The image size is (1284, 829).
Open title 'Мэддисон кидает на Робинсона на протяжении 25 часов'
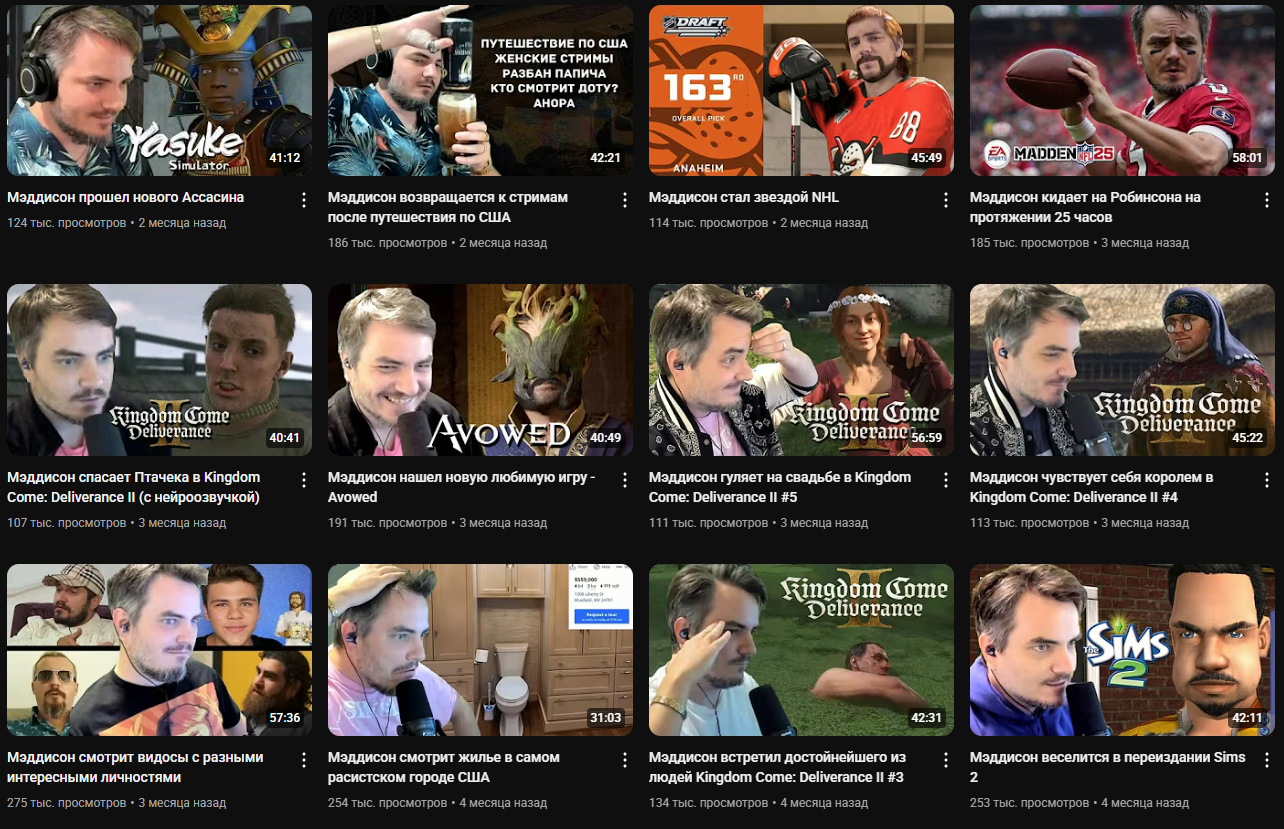[1085, 207]
